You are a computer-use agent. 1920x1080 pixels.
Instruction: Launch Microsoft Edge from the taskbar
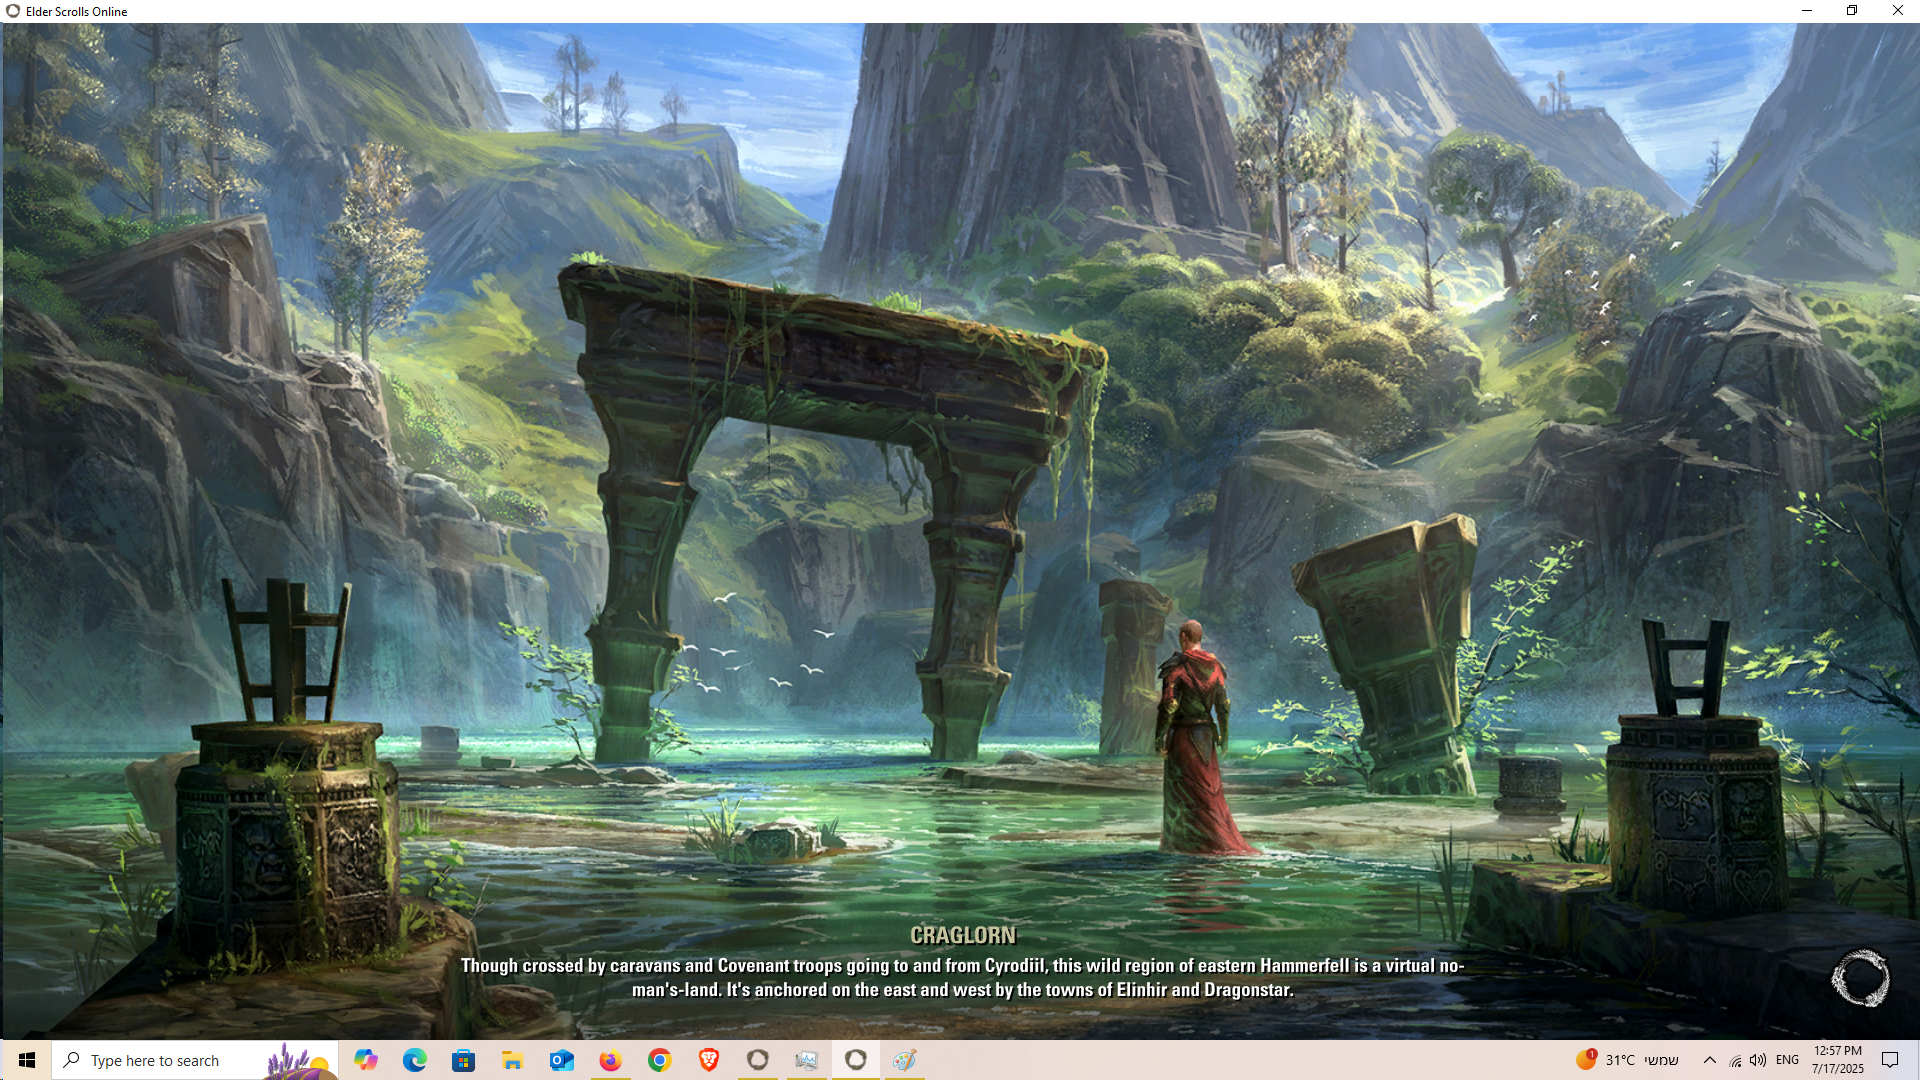pos(414,1060)
